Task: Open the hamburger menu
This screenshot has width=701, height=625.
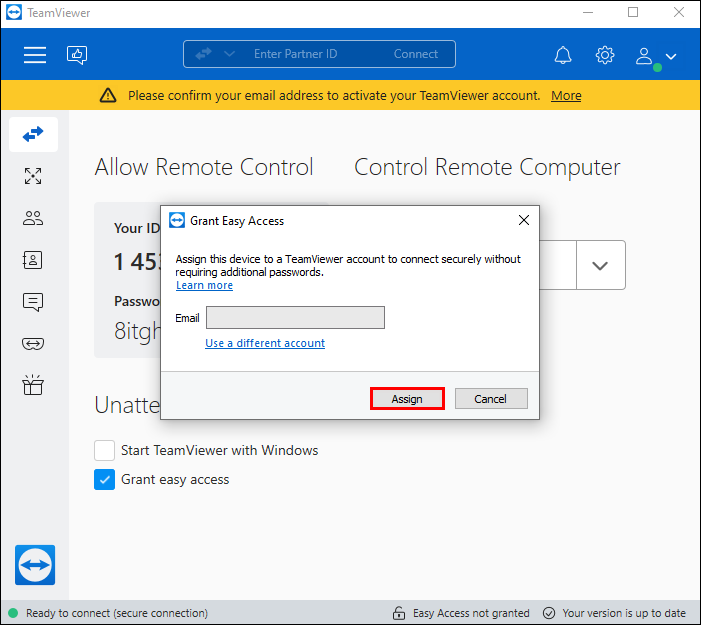Action: [x=35, y=55]
